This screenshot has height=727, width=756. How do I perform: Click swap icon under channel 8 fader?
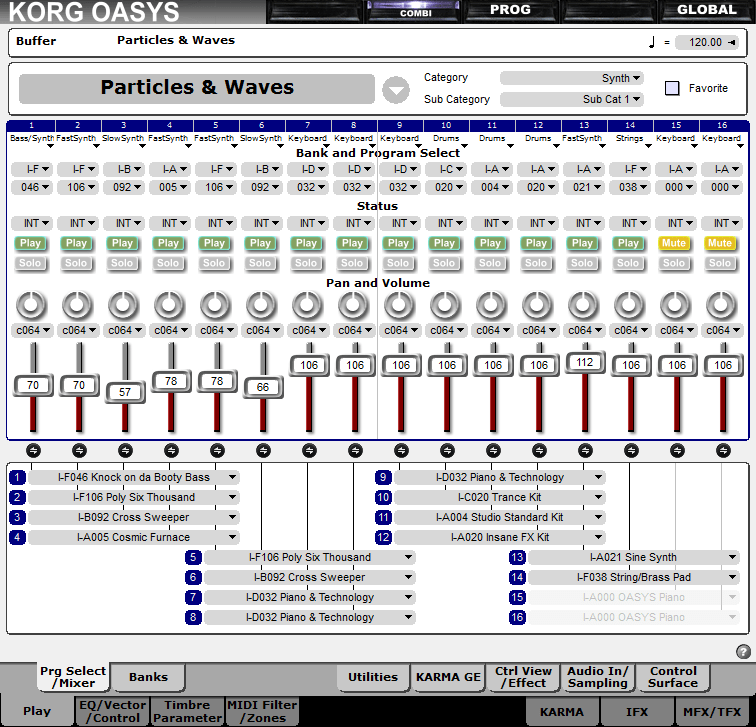point(355,451)
